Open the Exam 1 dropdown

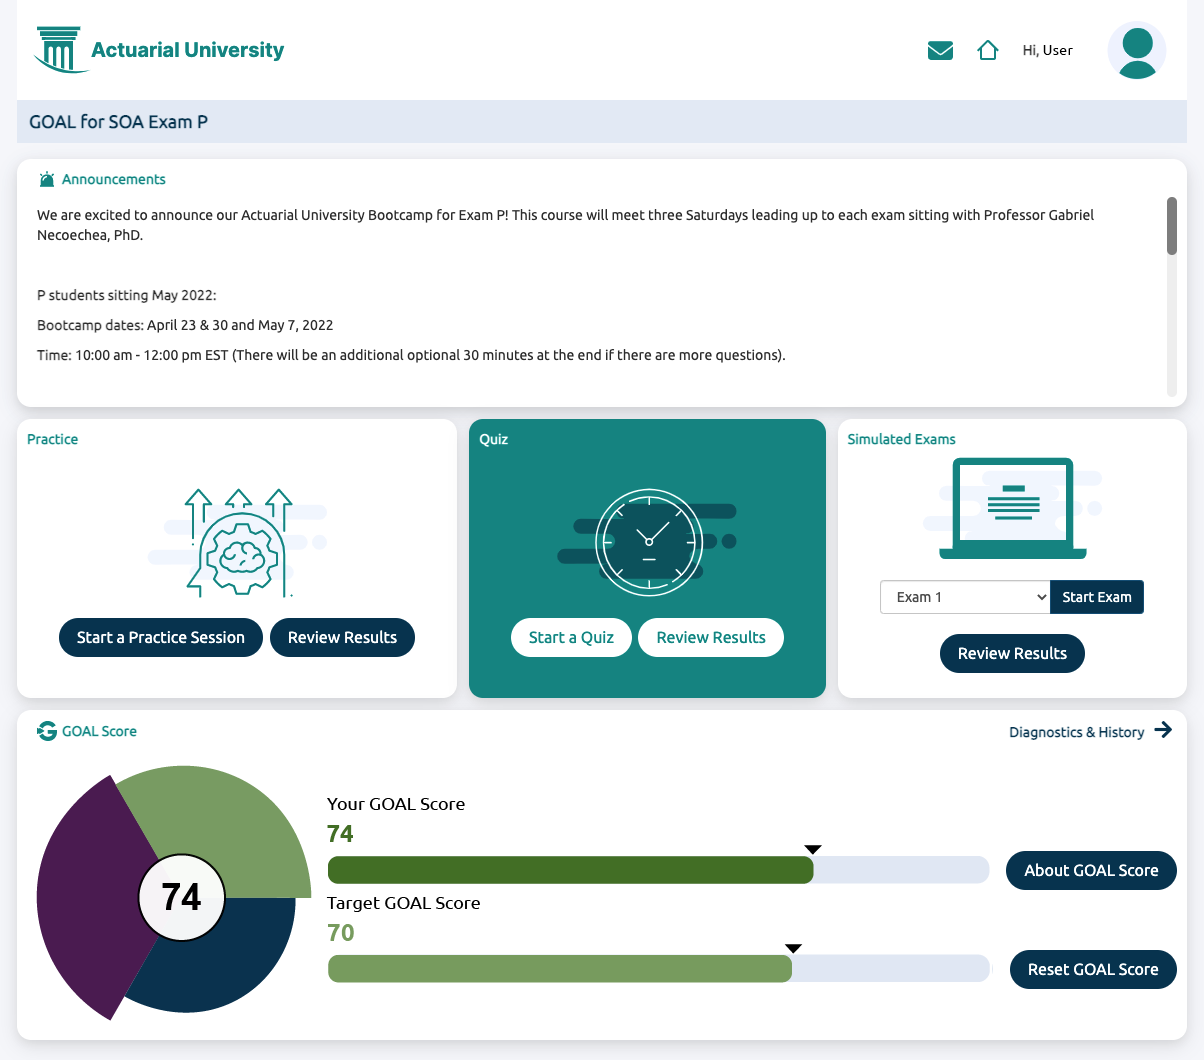coord(965,597)
